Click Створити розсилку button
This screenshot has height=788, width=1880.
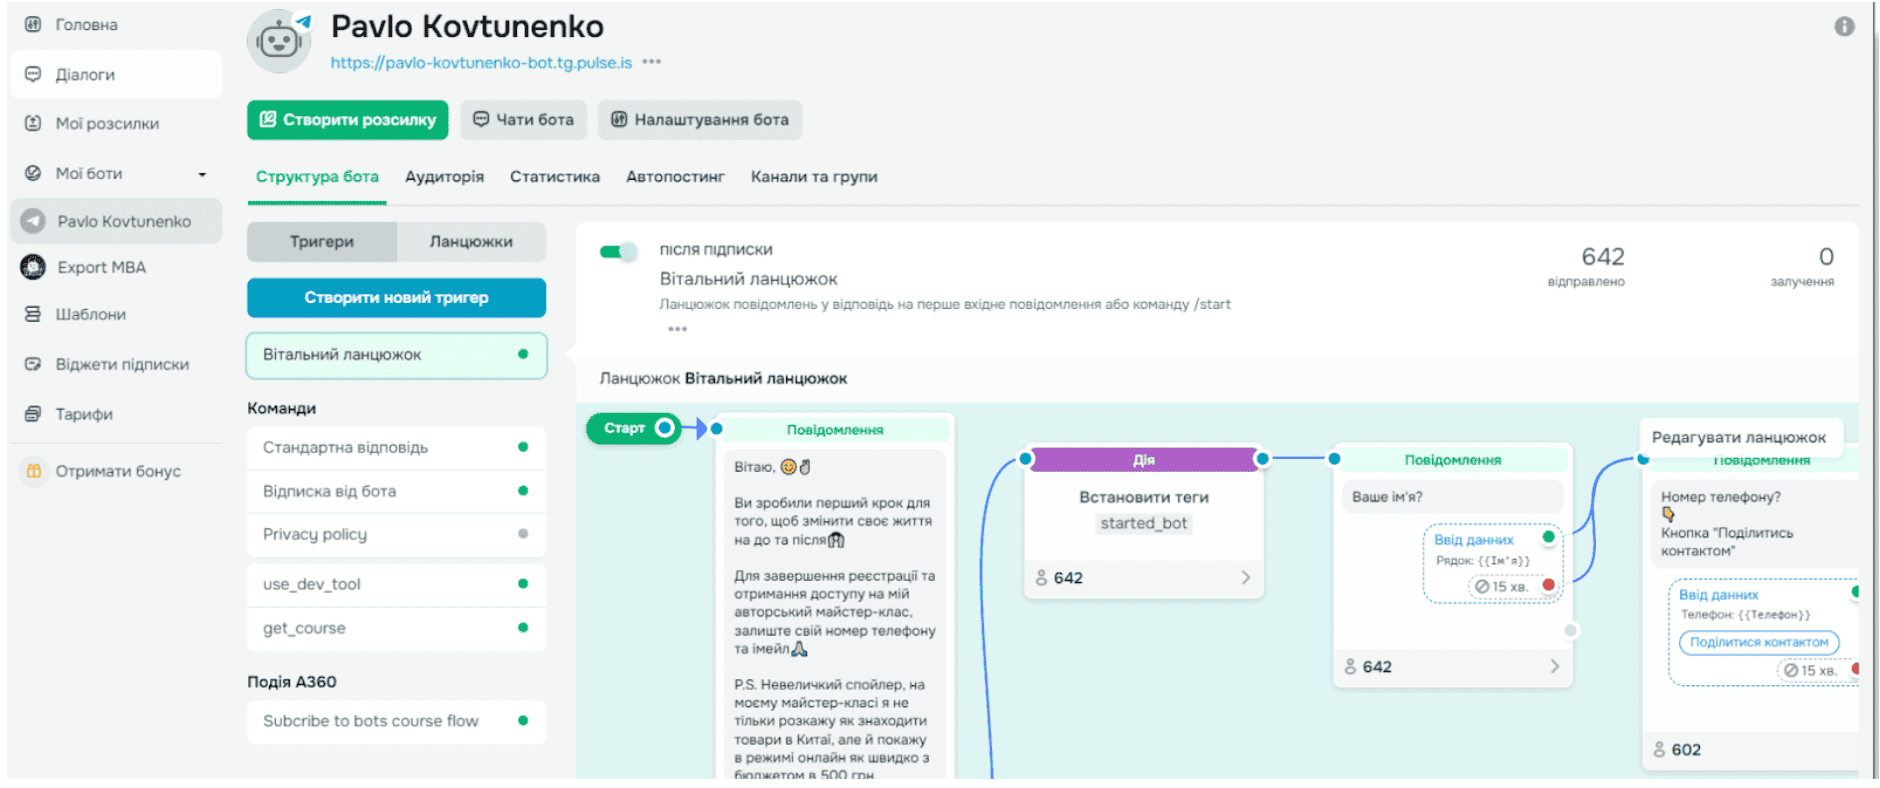point(348,120)
